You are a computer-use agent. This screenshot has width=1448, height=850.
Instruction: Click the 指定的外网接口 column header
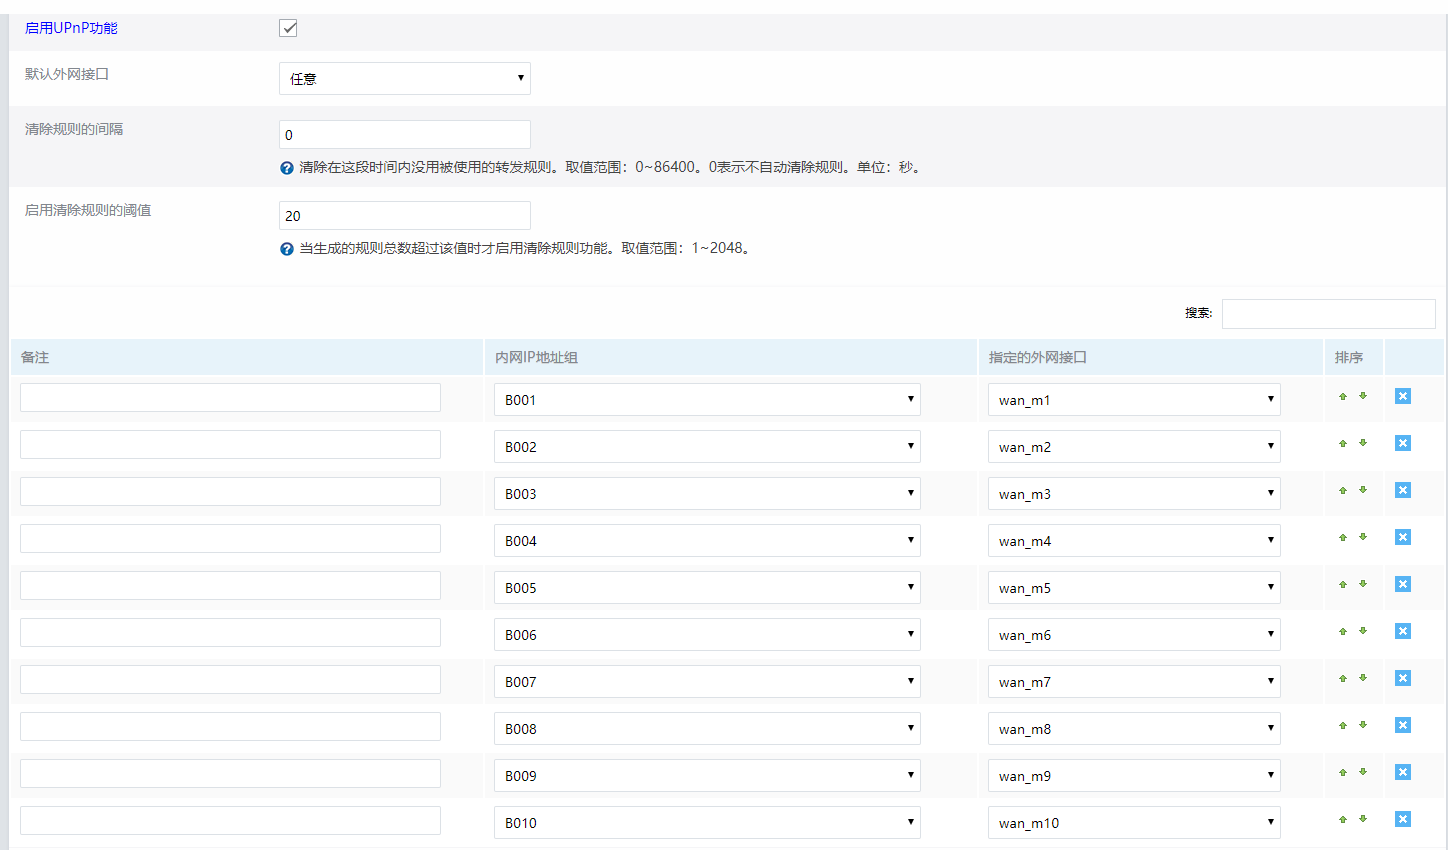tap(1037, 357)
